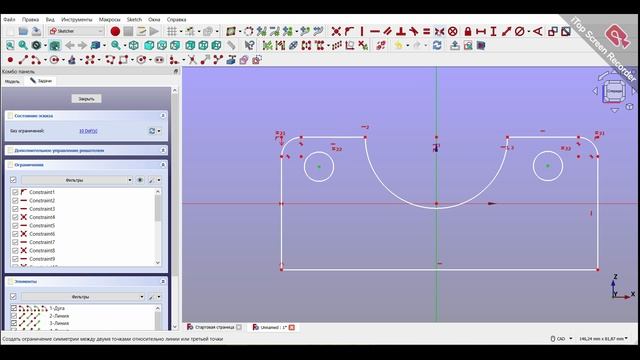Open the CAD navigation style status button
640x360 pixels.
[561, 339]
